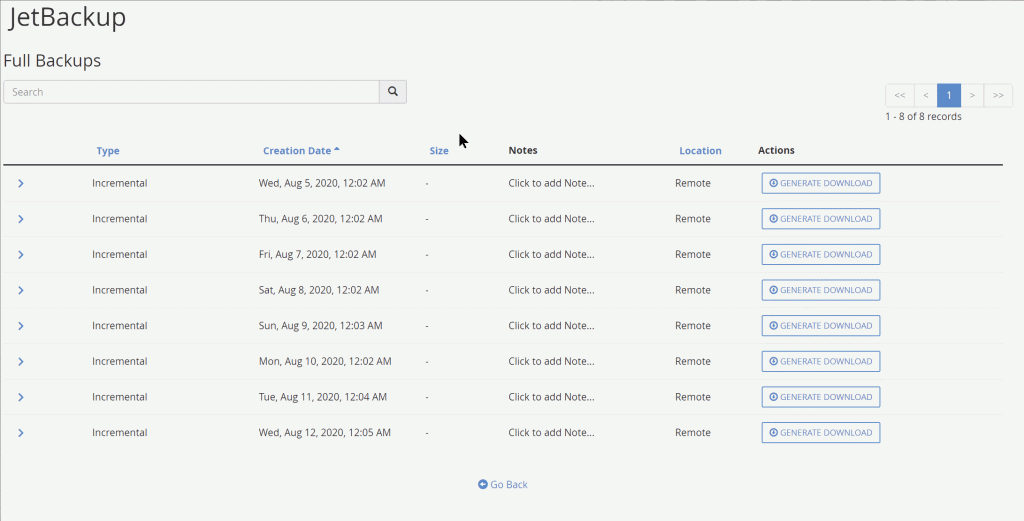The image size is (1024, 521).
Task: Generate download for Aug 11 backup
Action: click(820, 397)
